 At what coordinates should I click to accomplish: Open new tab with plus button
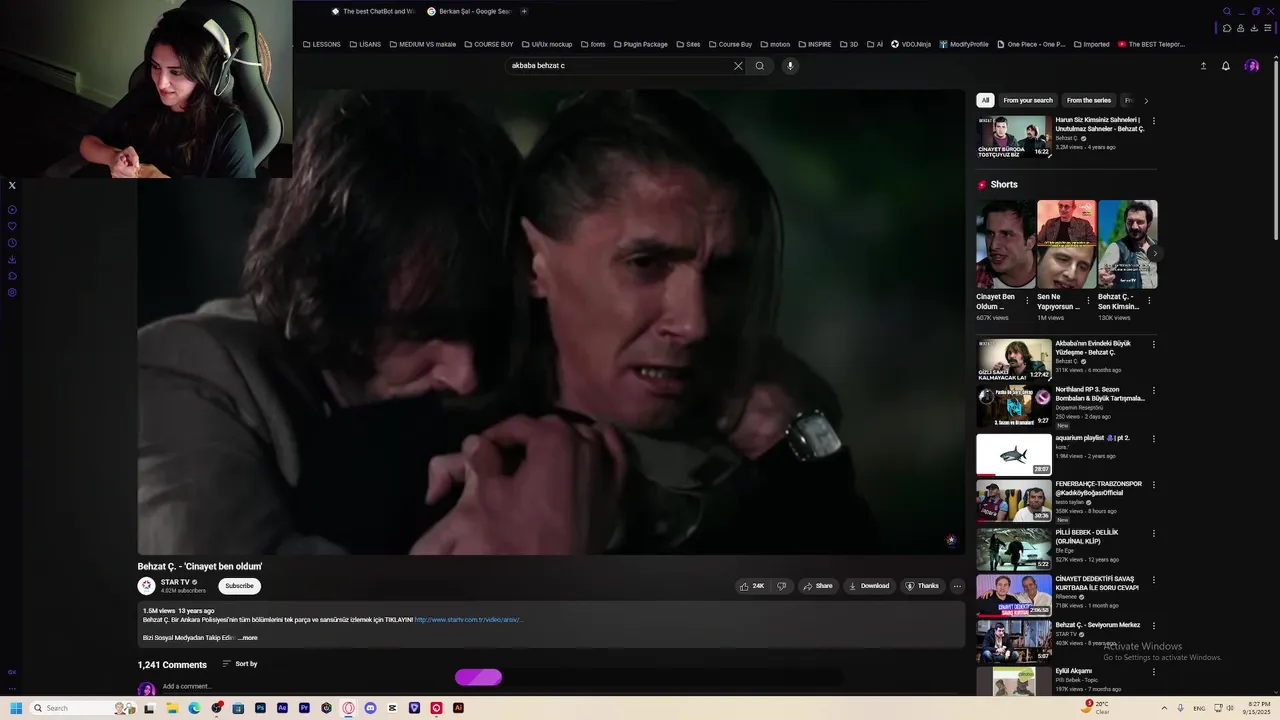click(524, 12)
